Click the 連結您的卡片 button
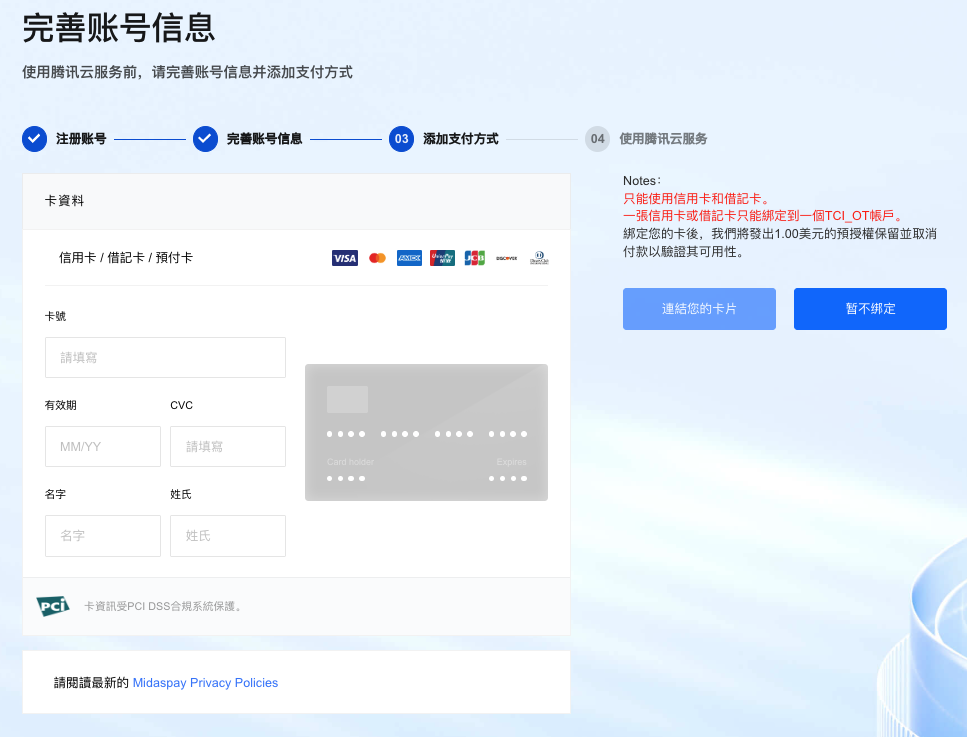The image size is (967, 737). [699, 309]
